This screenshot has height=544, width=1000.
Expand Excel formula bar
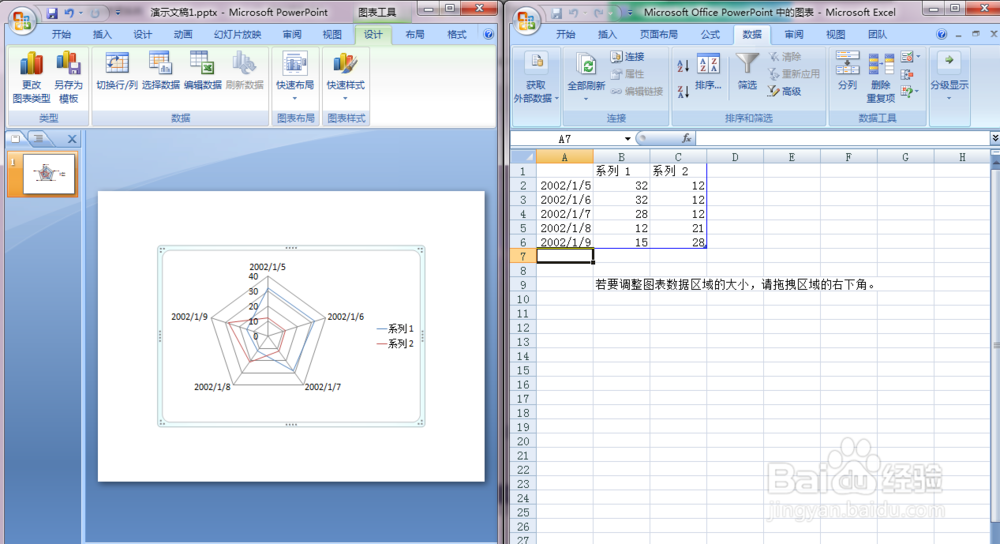[x=995, y=138]
